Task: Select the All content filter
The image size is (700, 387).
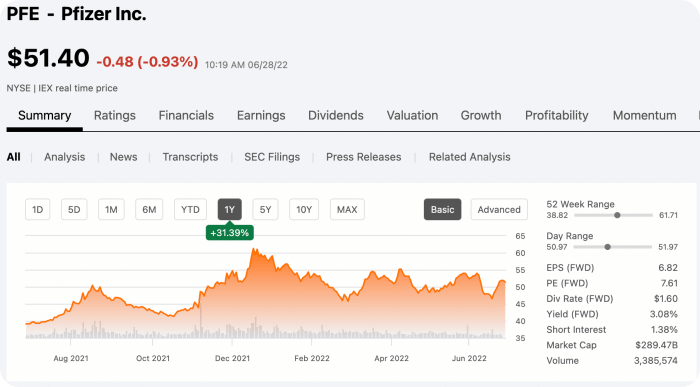Action: (13, 157)
